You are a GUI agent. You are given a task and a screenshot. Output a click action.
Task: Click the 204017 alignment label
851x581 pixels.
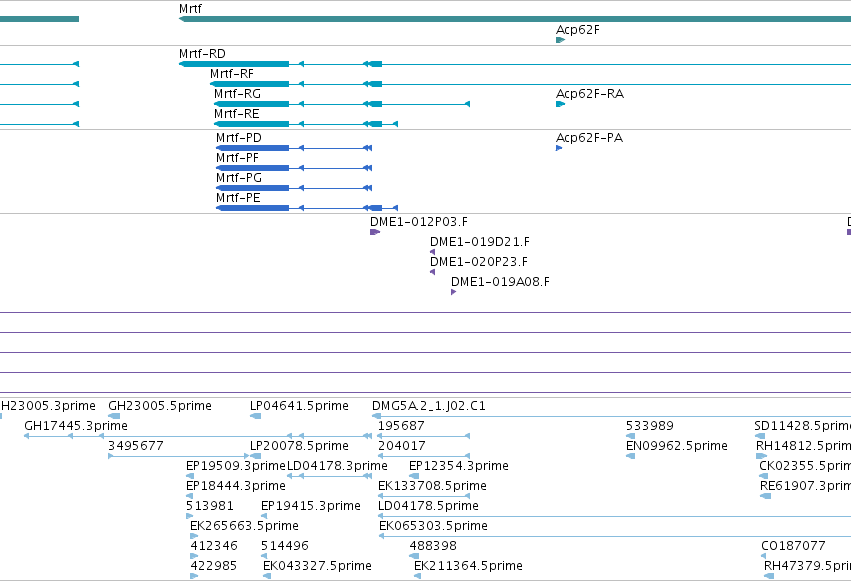(402, 446)
